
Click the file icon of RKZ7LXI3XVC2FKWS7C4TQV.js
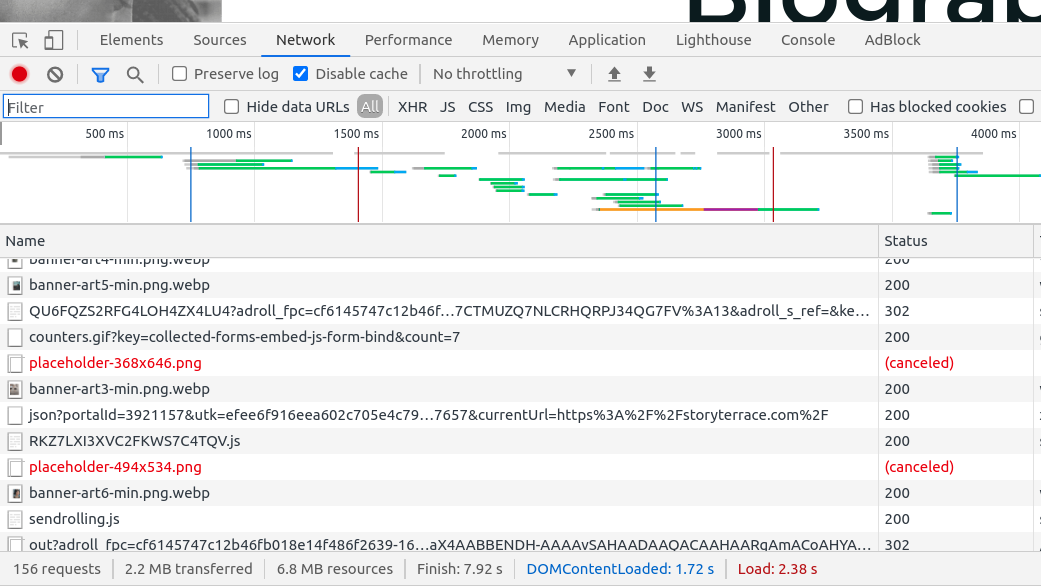15,441
